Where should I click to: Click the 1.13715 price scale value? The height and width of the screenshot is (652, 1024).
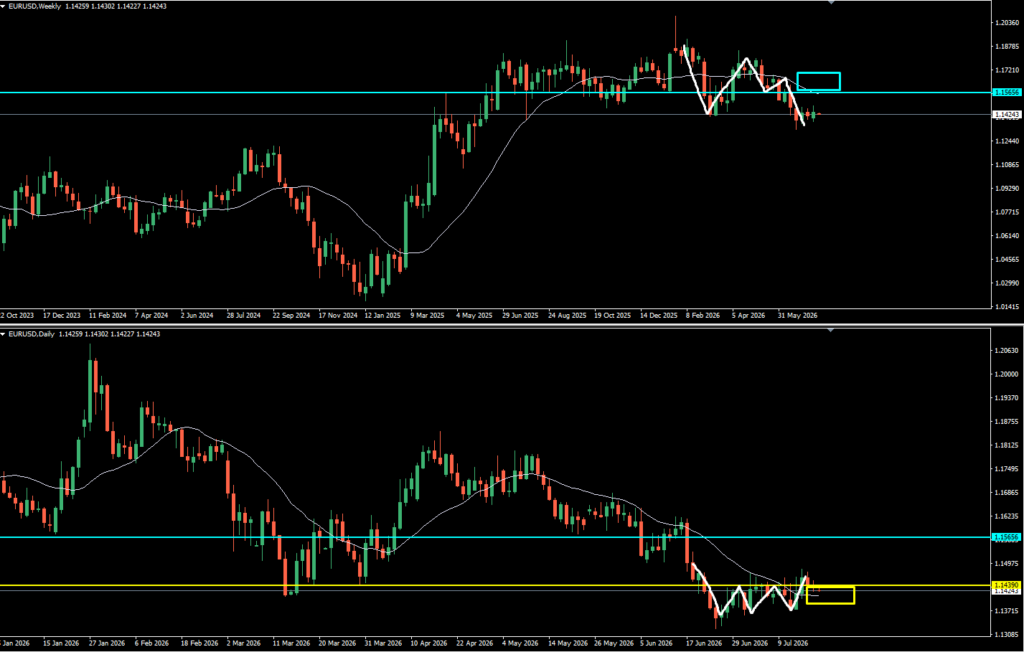pyautogui.click(x=1006, y=611)
